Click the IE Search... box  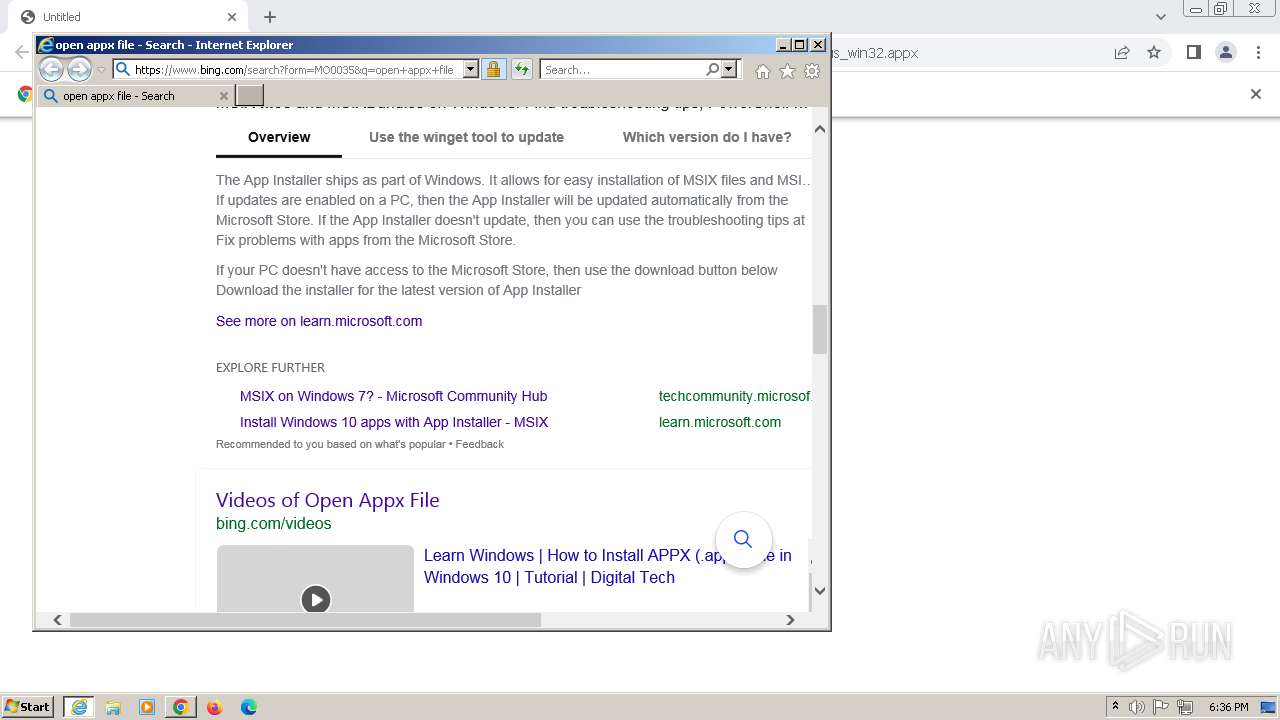[x=623, y=69]
